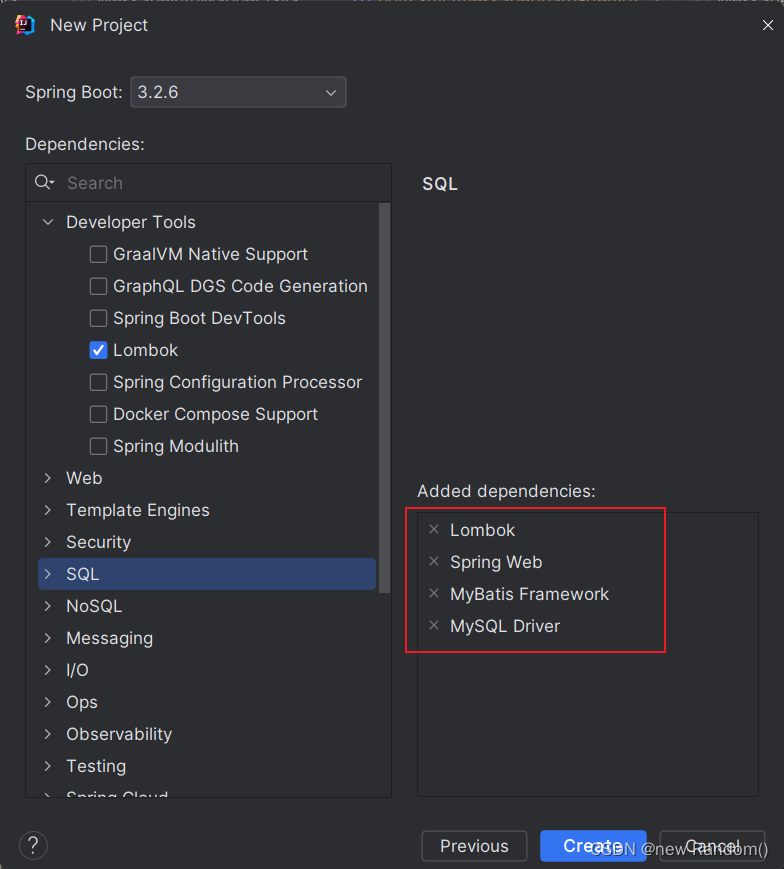Open the Spring Boot version dropdown

point(330,92)
